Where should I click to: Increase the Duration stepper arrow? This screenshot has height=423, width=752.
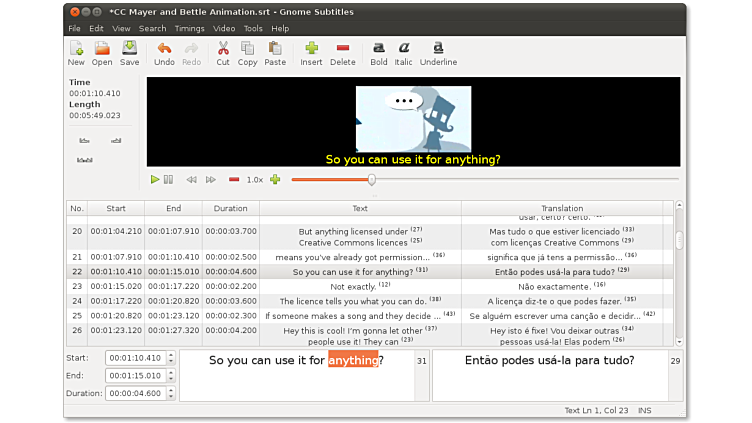coord(171,390)
